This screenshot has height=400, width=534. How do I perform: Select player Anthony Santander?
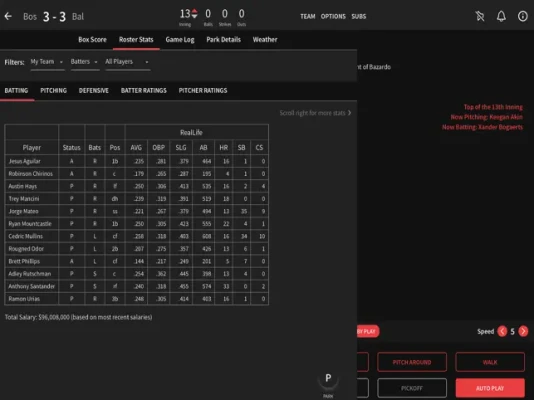coord(31,286)
